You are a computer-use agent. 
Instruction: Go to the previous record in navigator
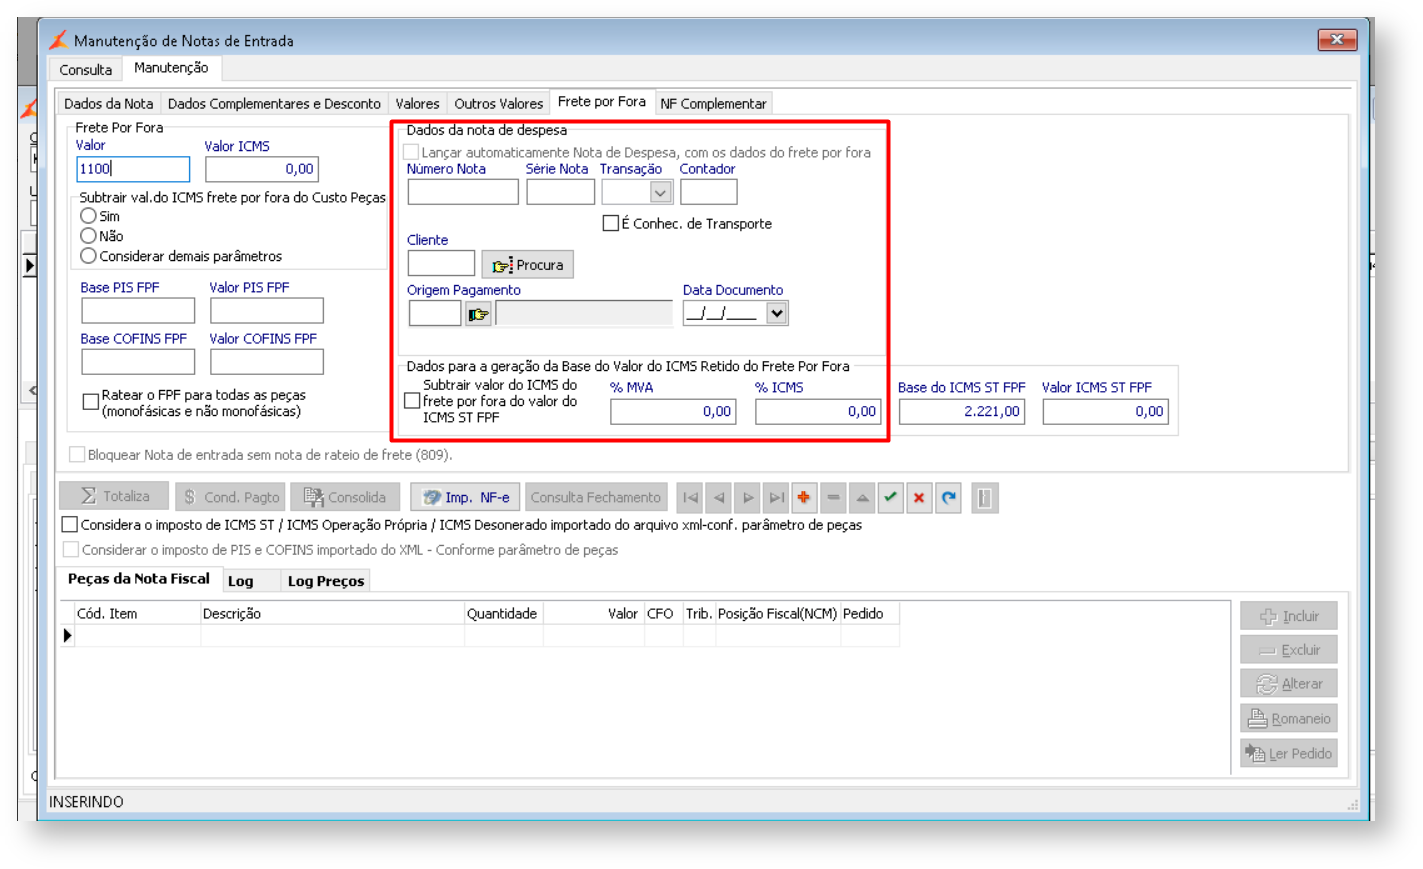point(719,498)
